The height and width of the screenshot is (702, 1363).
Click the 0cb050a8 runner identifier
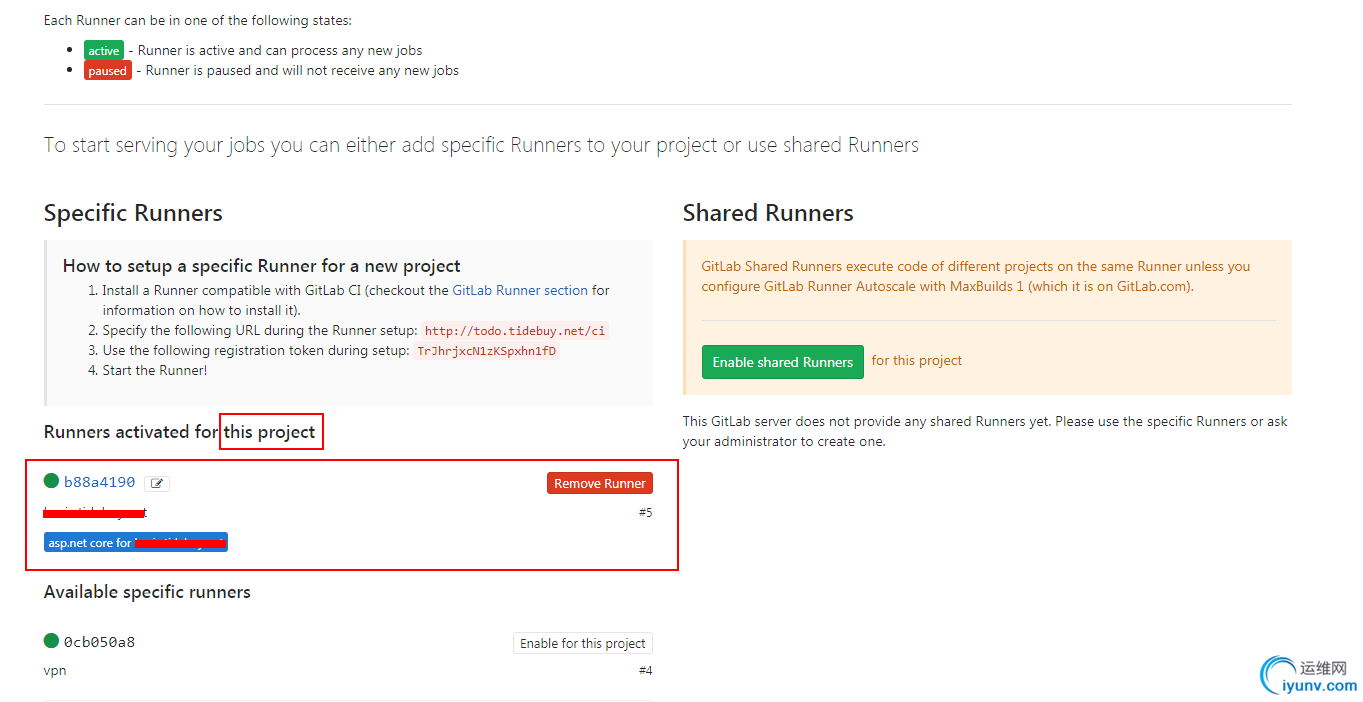[x=99, y=642]
